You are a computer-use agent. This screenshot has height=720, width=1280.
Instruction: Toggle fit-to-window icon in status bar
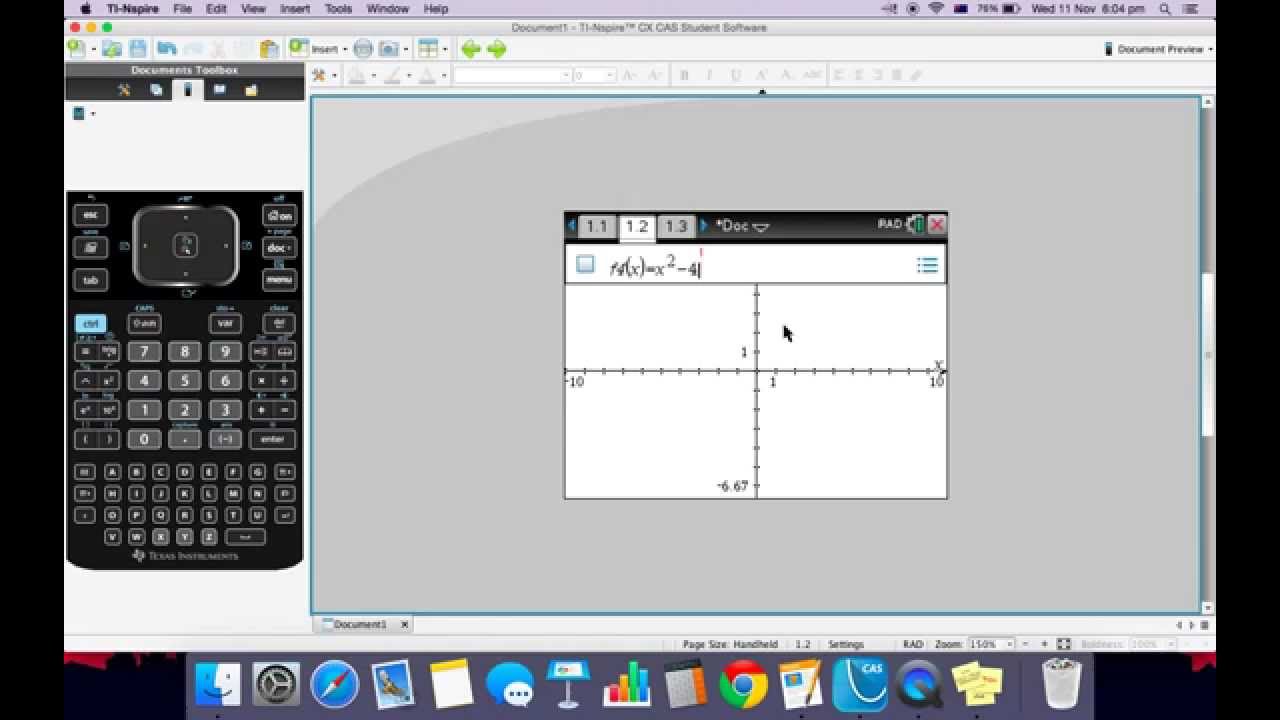1064,644
